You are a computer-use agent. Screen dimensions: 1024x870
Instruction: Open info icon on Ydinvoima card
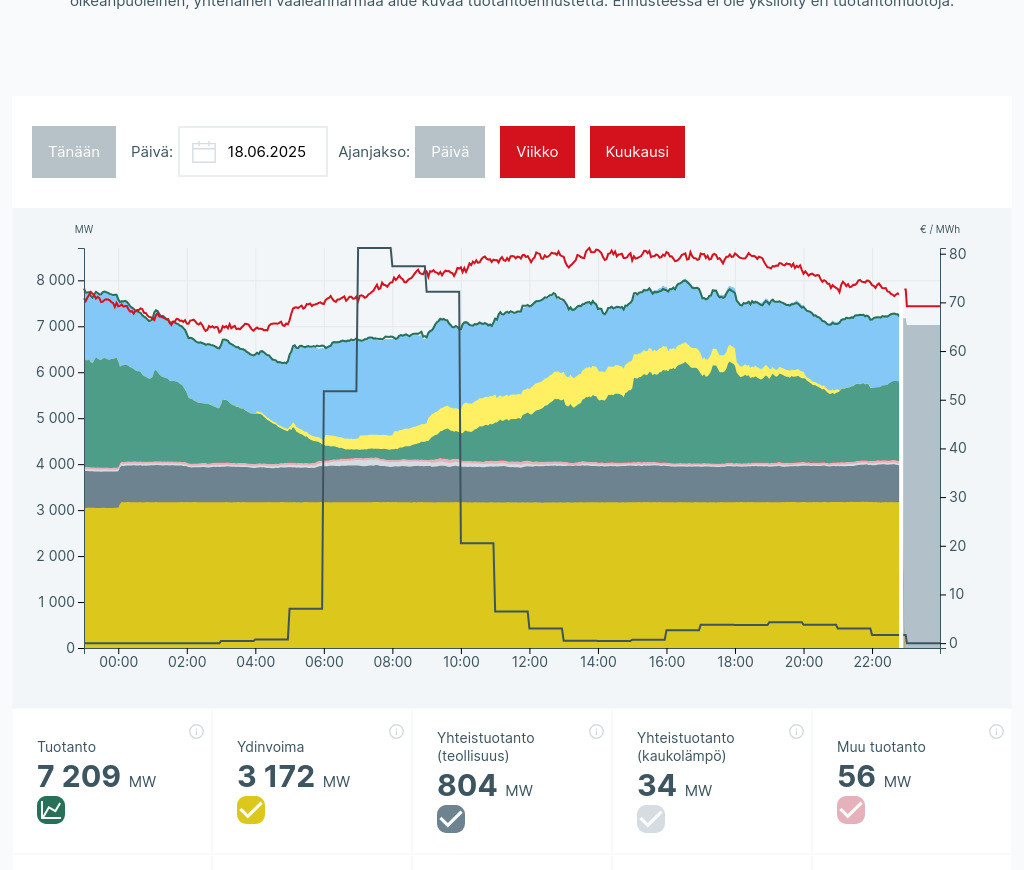coord(396,731)
